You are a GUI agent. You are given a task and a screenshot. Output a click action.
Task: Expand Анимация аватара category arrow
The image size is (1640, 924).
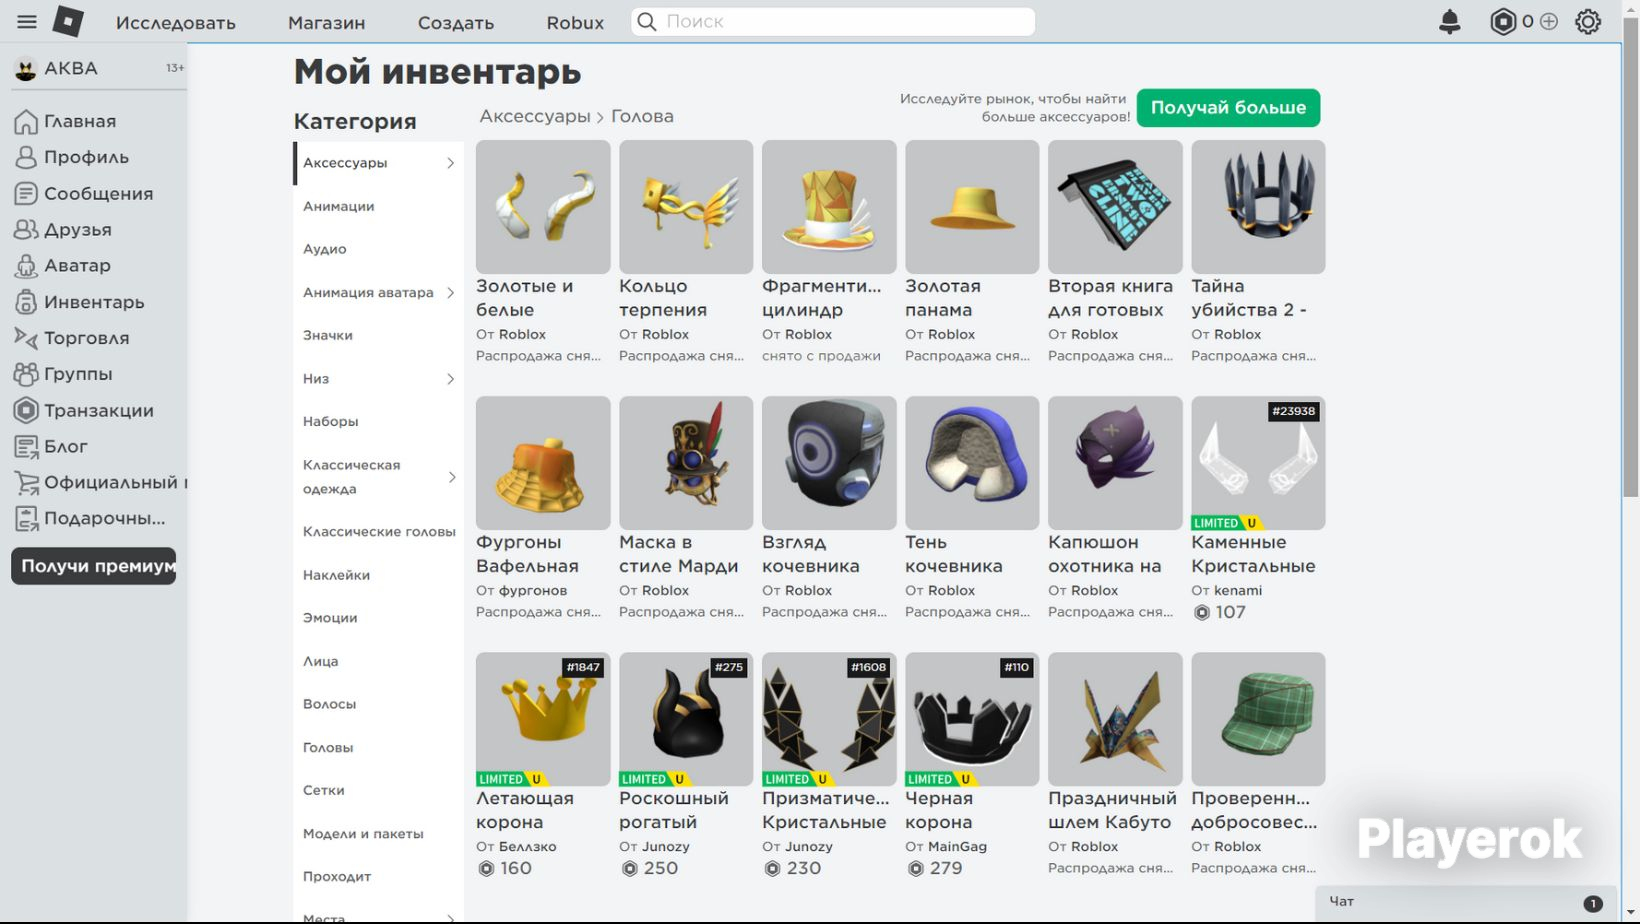coord(450,293)
